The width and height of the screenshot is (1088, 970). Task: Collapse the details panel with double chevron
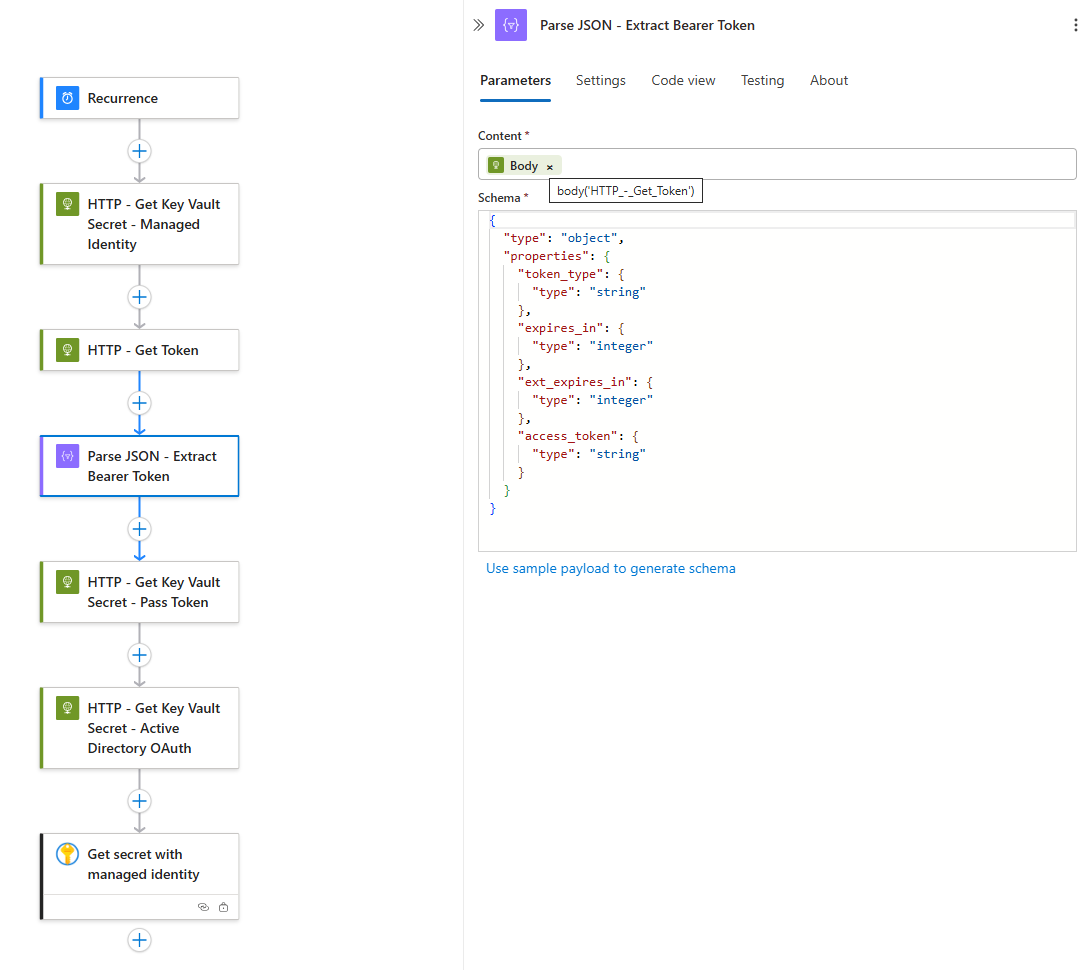tap(479, 26)
